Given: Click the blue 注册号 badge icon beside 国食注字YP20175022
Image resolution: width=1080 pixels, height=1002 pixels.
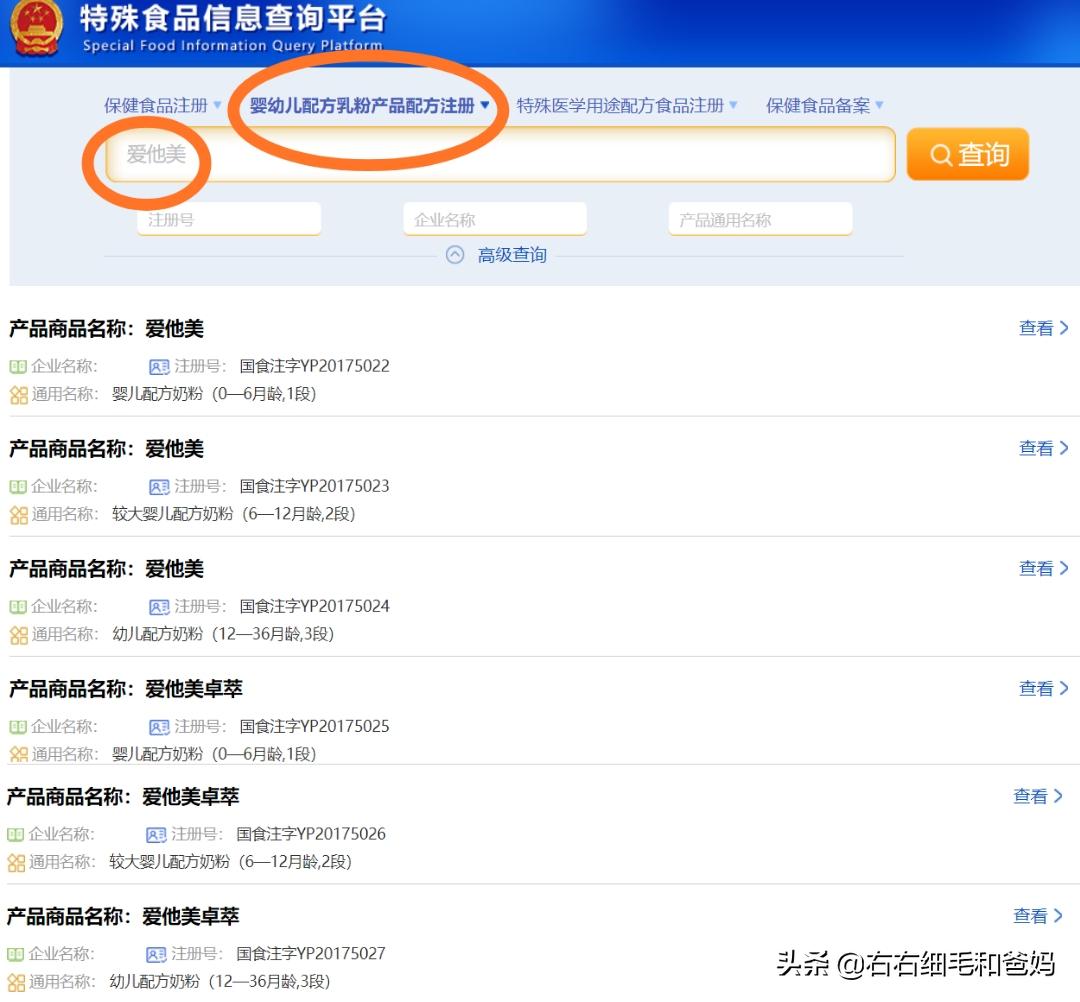Looking at the screenshot, I should tap(157, 366).
